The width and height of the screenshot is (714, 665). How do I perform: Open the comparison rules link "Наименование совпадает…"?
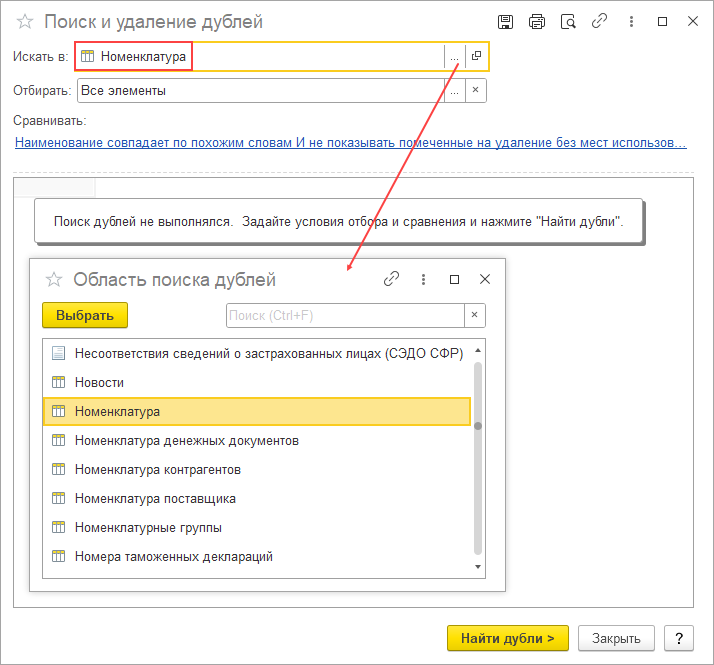click(351, 143)
